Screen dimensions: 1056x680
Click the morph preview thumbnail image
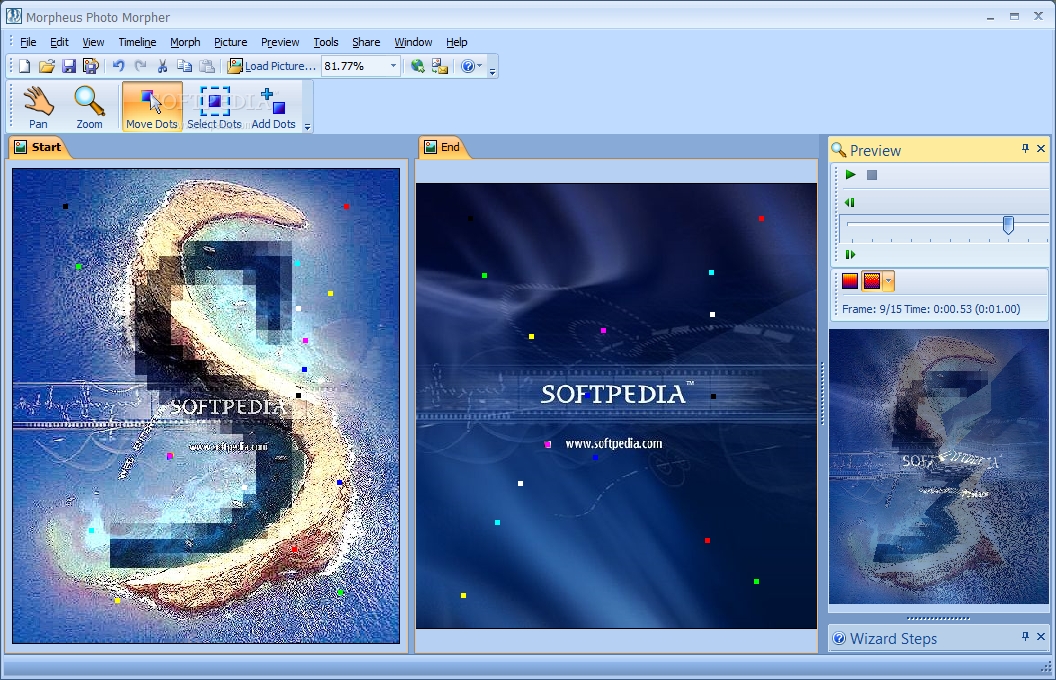tap(939, 466)
